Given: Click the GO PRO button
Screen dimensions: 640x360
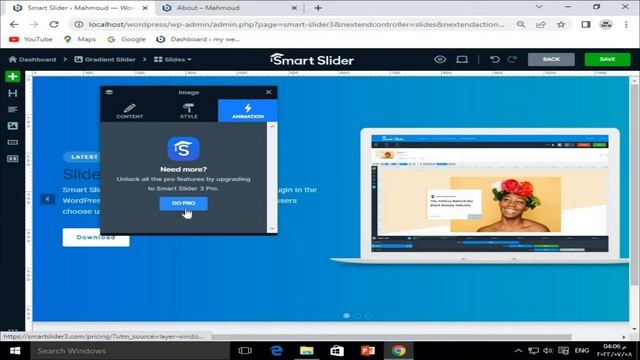Looking at the screenshot, I should [x=183, y=203].
